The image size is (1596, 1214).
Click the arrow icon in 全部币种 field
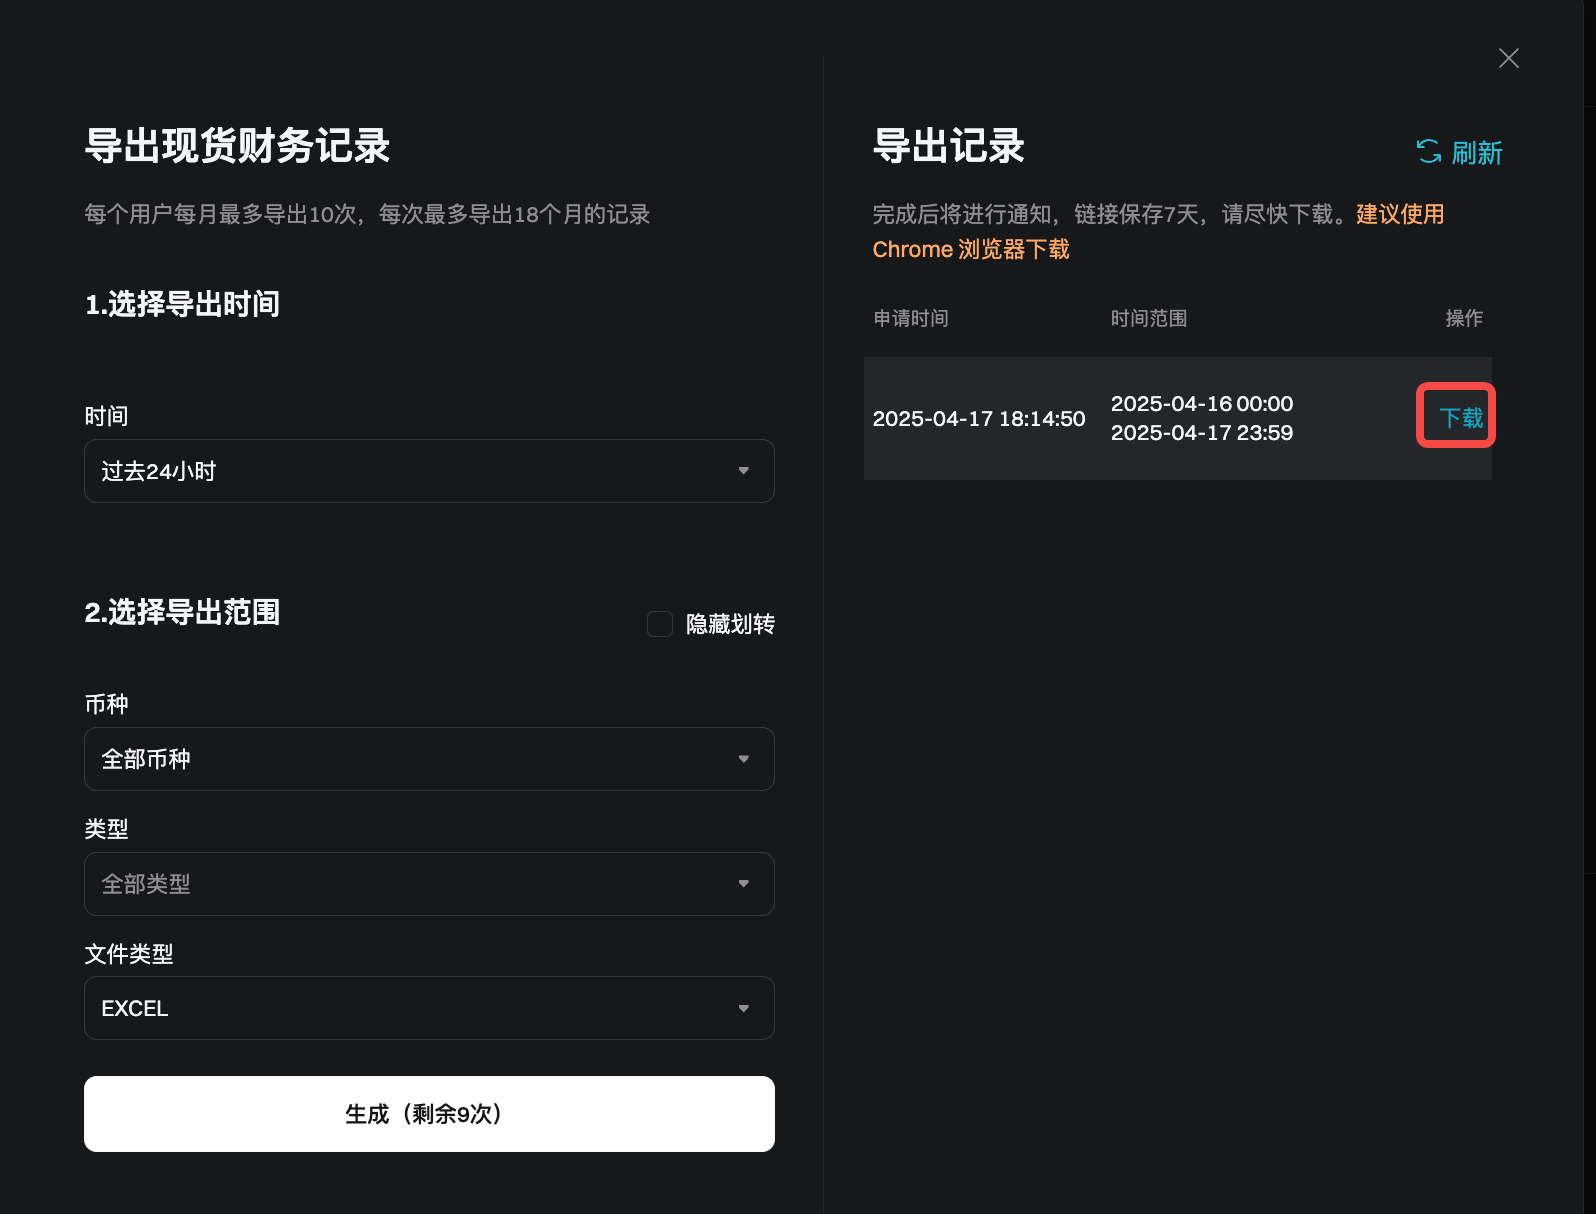click(x=743, y=759)
